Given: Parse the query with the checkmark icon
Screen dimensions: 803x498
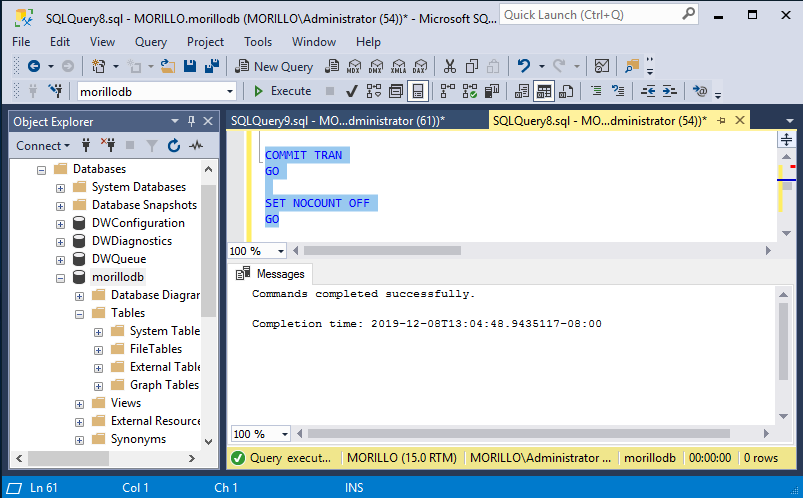Looking at the screenshot, I should pyautogui.click(x=351, y=91).
